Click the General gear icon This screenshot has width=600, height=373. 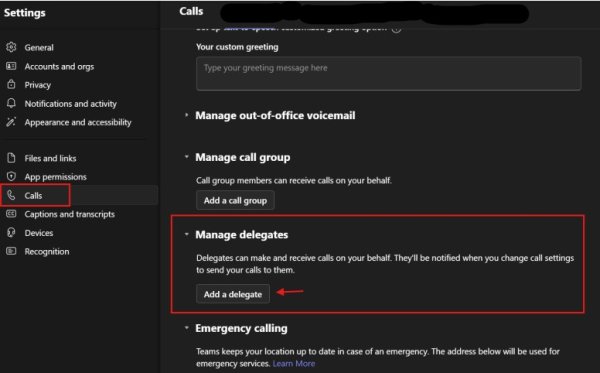coord(11,47)
